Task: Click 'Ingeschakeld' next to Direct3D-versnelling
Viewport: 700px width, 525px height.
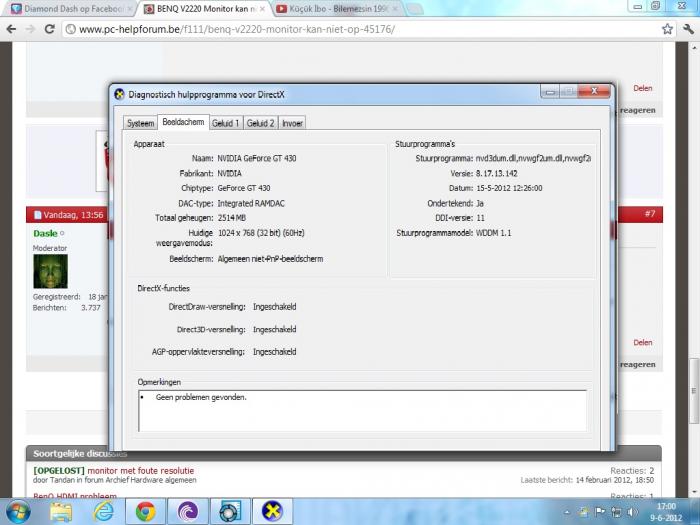Action: tap(275, 329)
